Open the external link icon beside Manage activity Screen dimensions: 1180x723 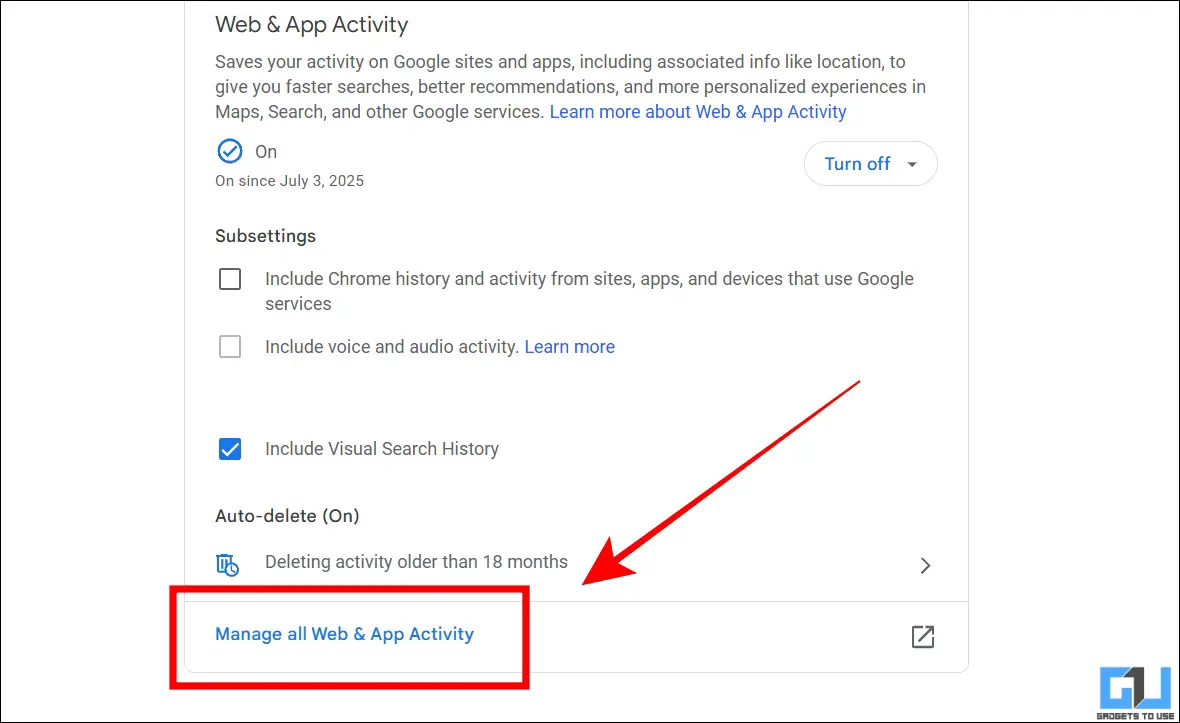click(923, 636)
